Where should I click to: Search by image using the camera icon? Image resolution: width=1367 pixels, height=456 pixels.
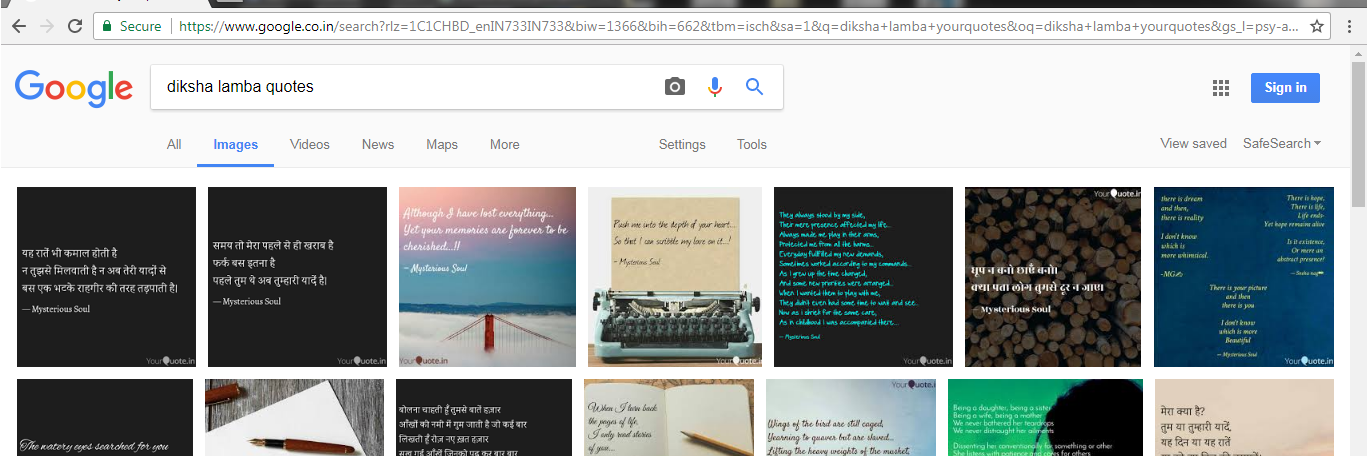point(675,87)
